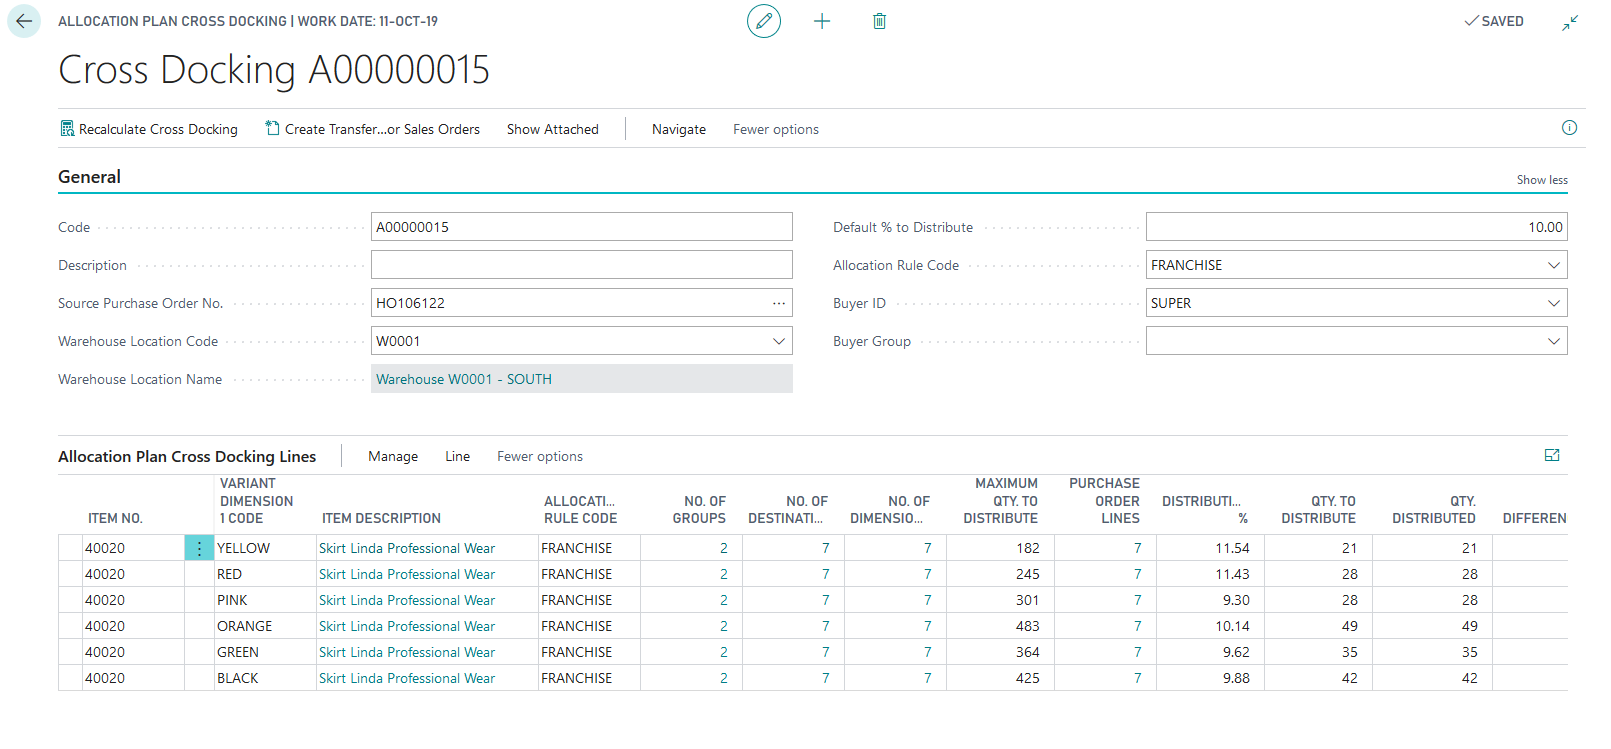Click the pencil edit icon
Screen dimensions: 1611x749
(x=764, y=21)
